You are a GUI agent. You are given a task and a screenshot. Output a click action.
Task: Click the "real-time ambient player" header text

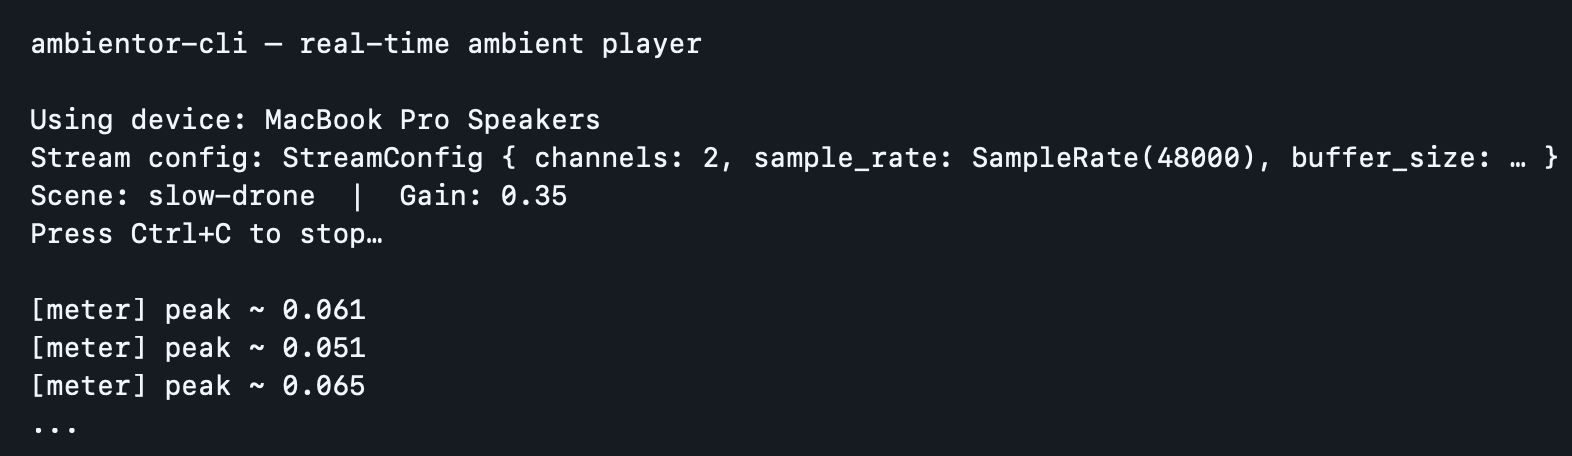click(x=500, y=45)
